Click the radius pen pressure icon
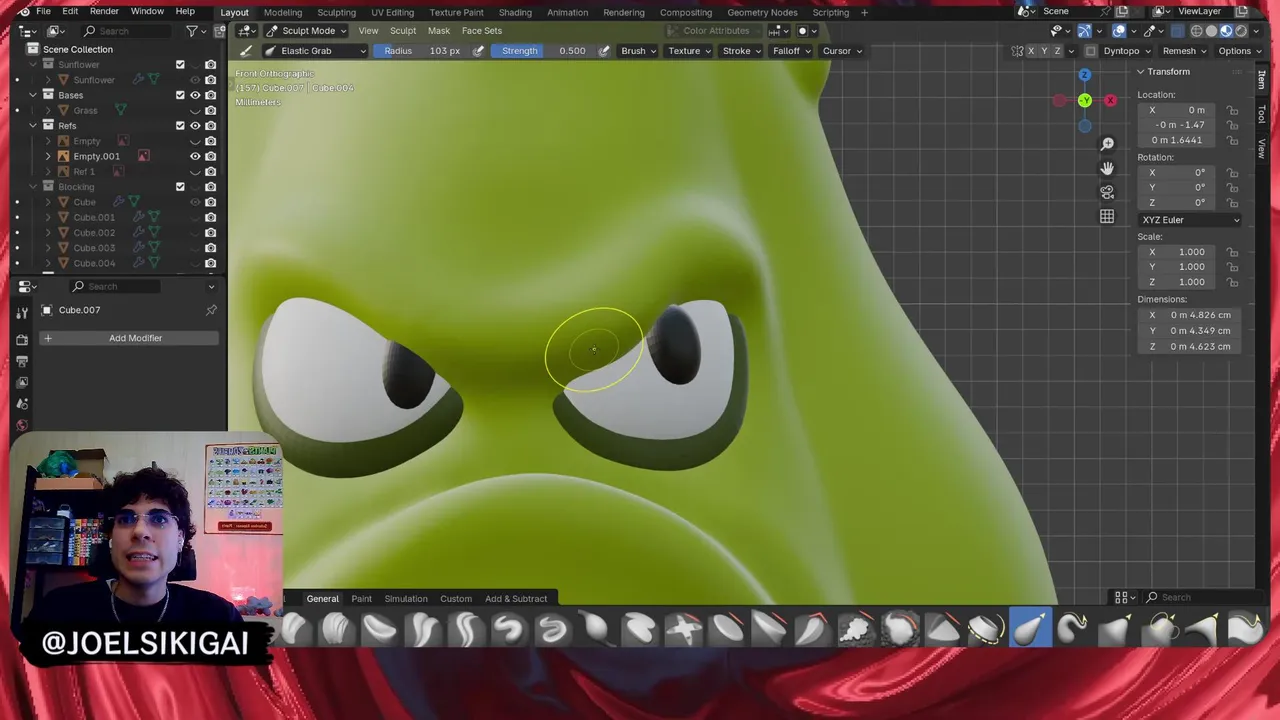The height and width of the screenshot is (720, 1280). point(478,51)
